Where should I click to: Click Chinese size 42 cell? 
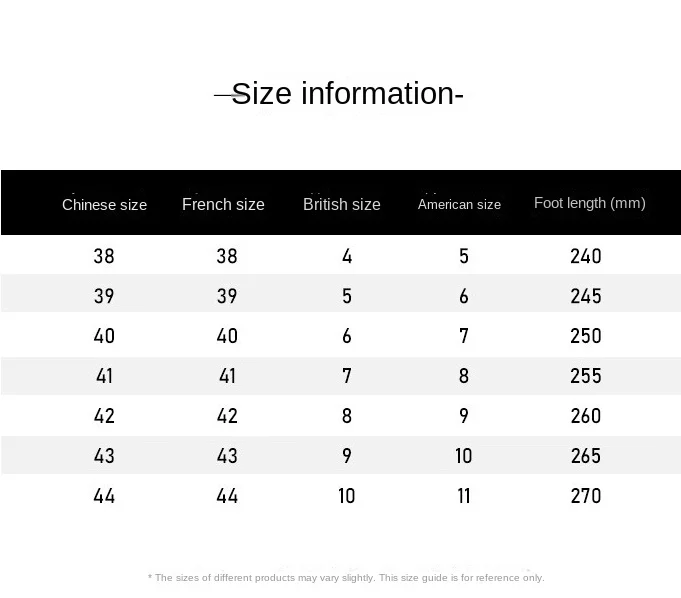[x=104, y=416]
